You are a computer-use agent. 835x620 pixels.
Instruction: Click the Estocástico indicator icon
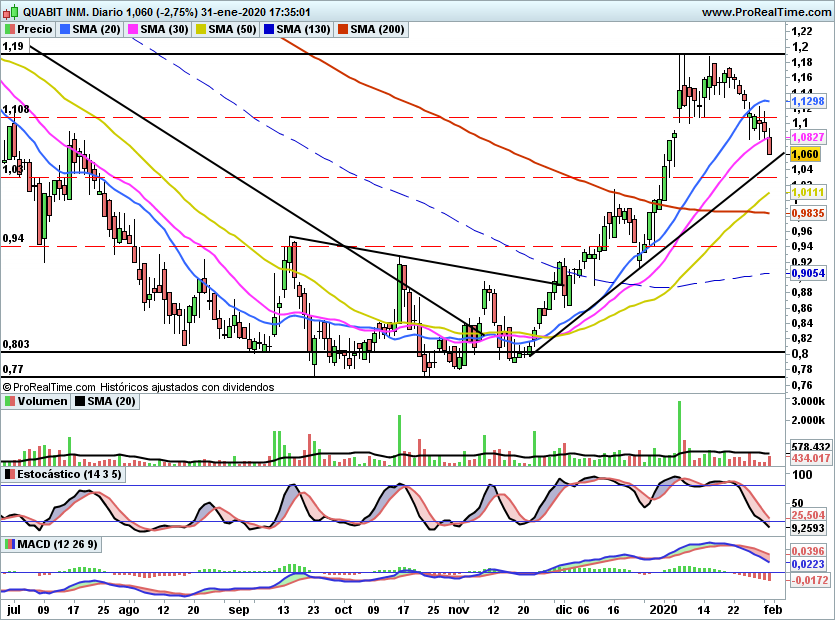tap(10, 474)
